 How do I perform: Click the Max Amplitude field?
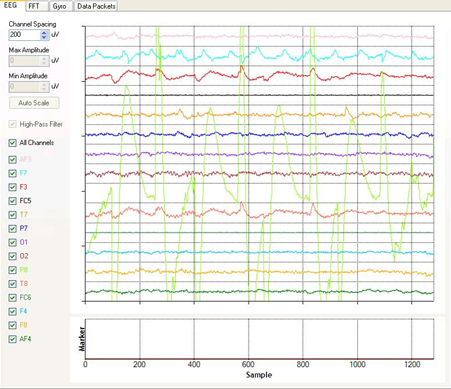[24, 61]
